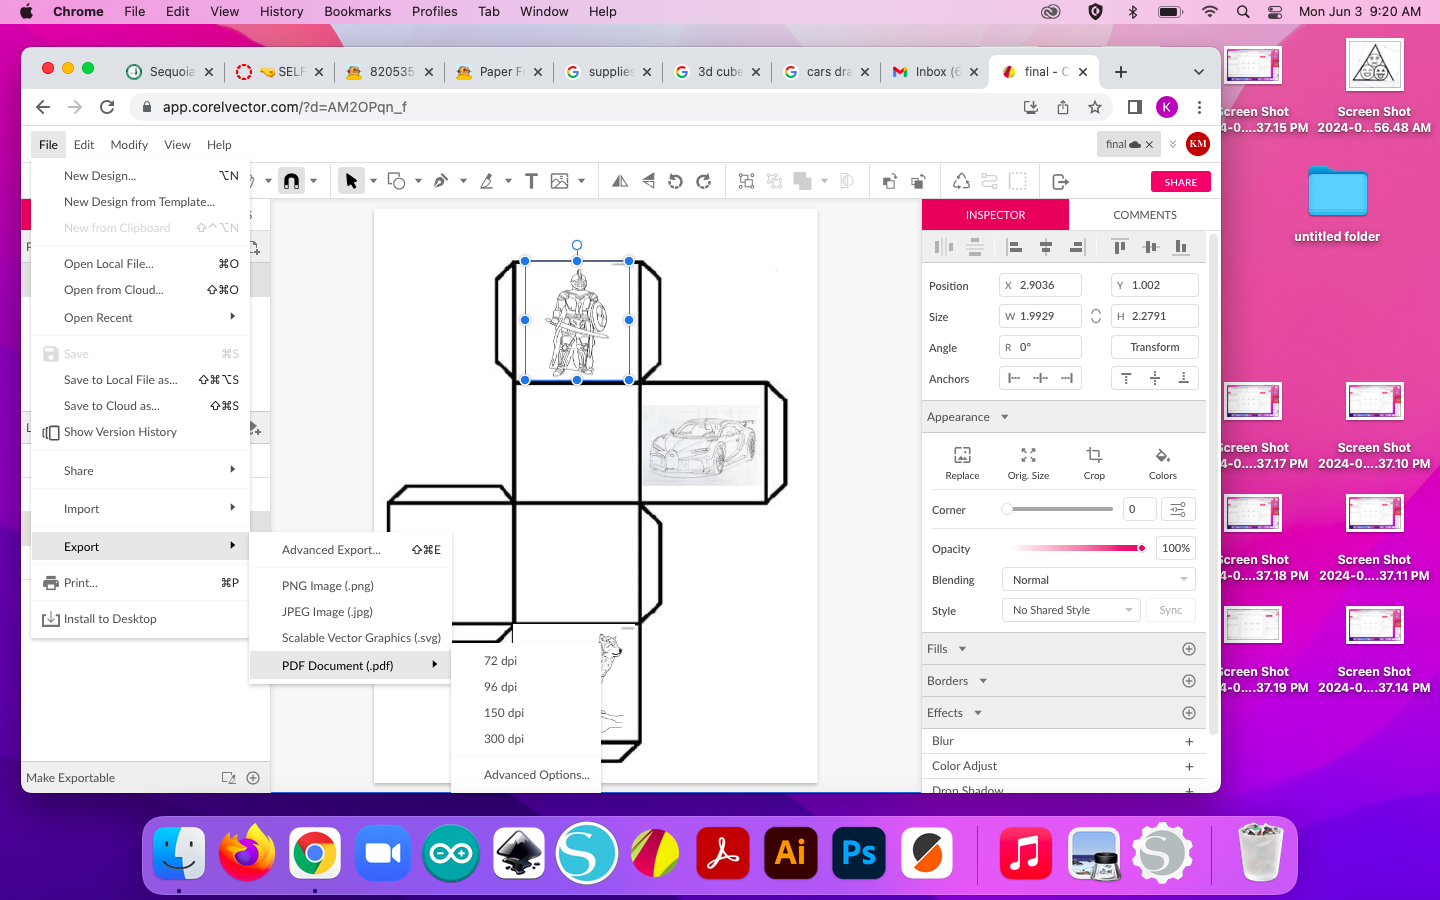The image size is (1440, 900).
Task: Flip the selection vertically
Action: click(648, 181)
